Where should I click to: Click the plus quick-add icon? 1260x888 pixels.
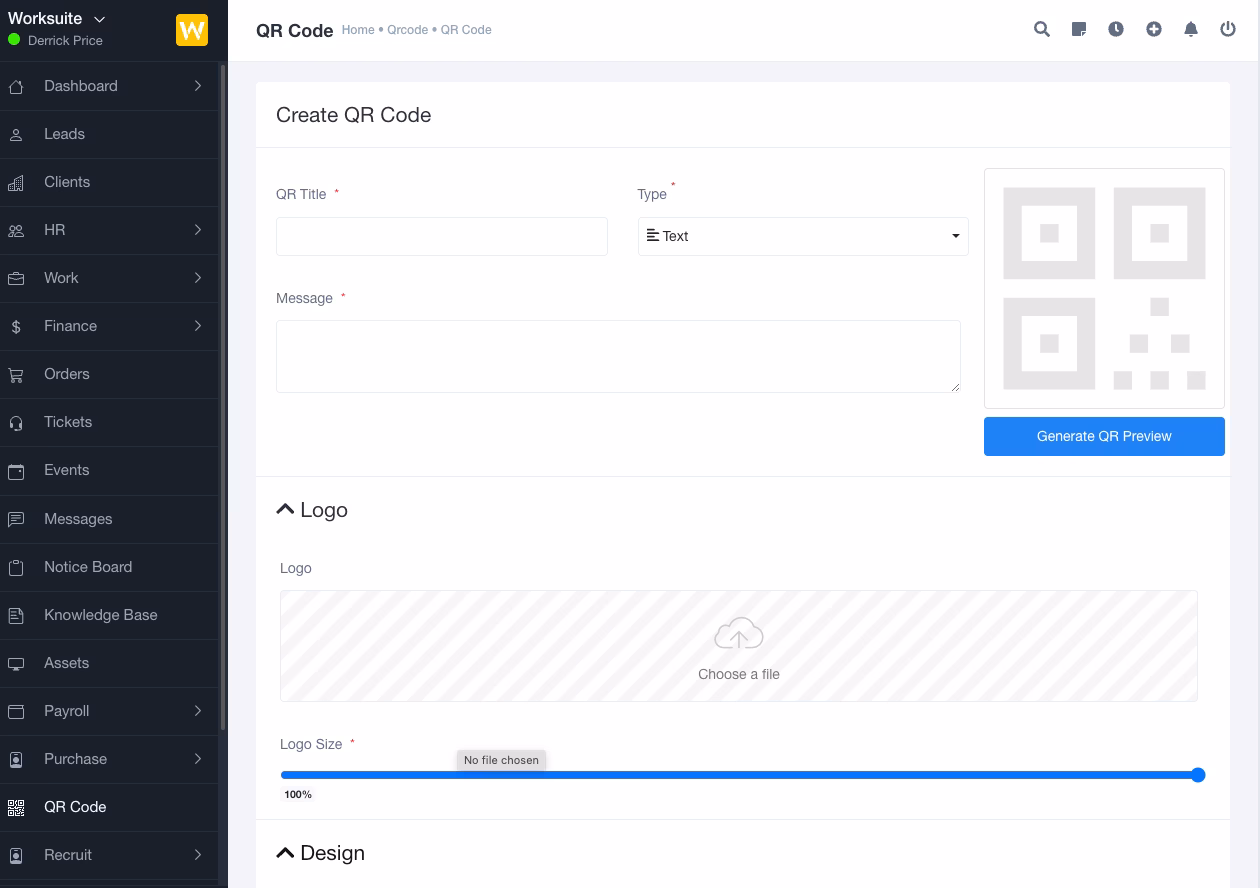(x=1154, y=29)
